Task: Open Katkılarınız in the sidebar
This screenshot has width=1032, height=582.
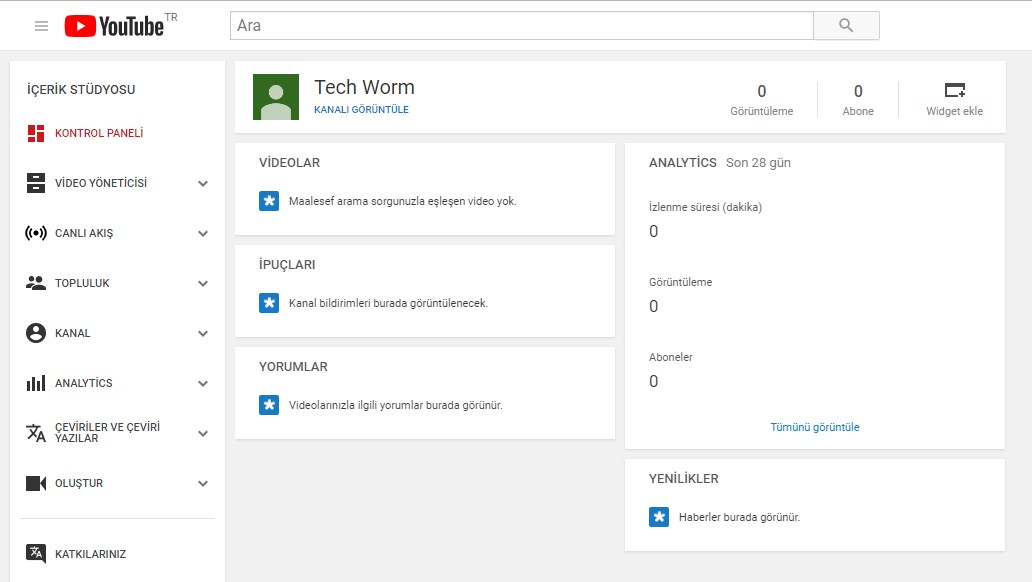Action: [90, 554]
